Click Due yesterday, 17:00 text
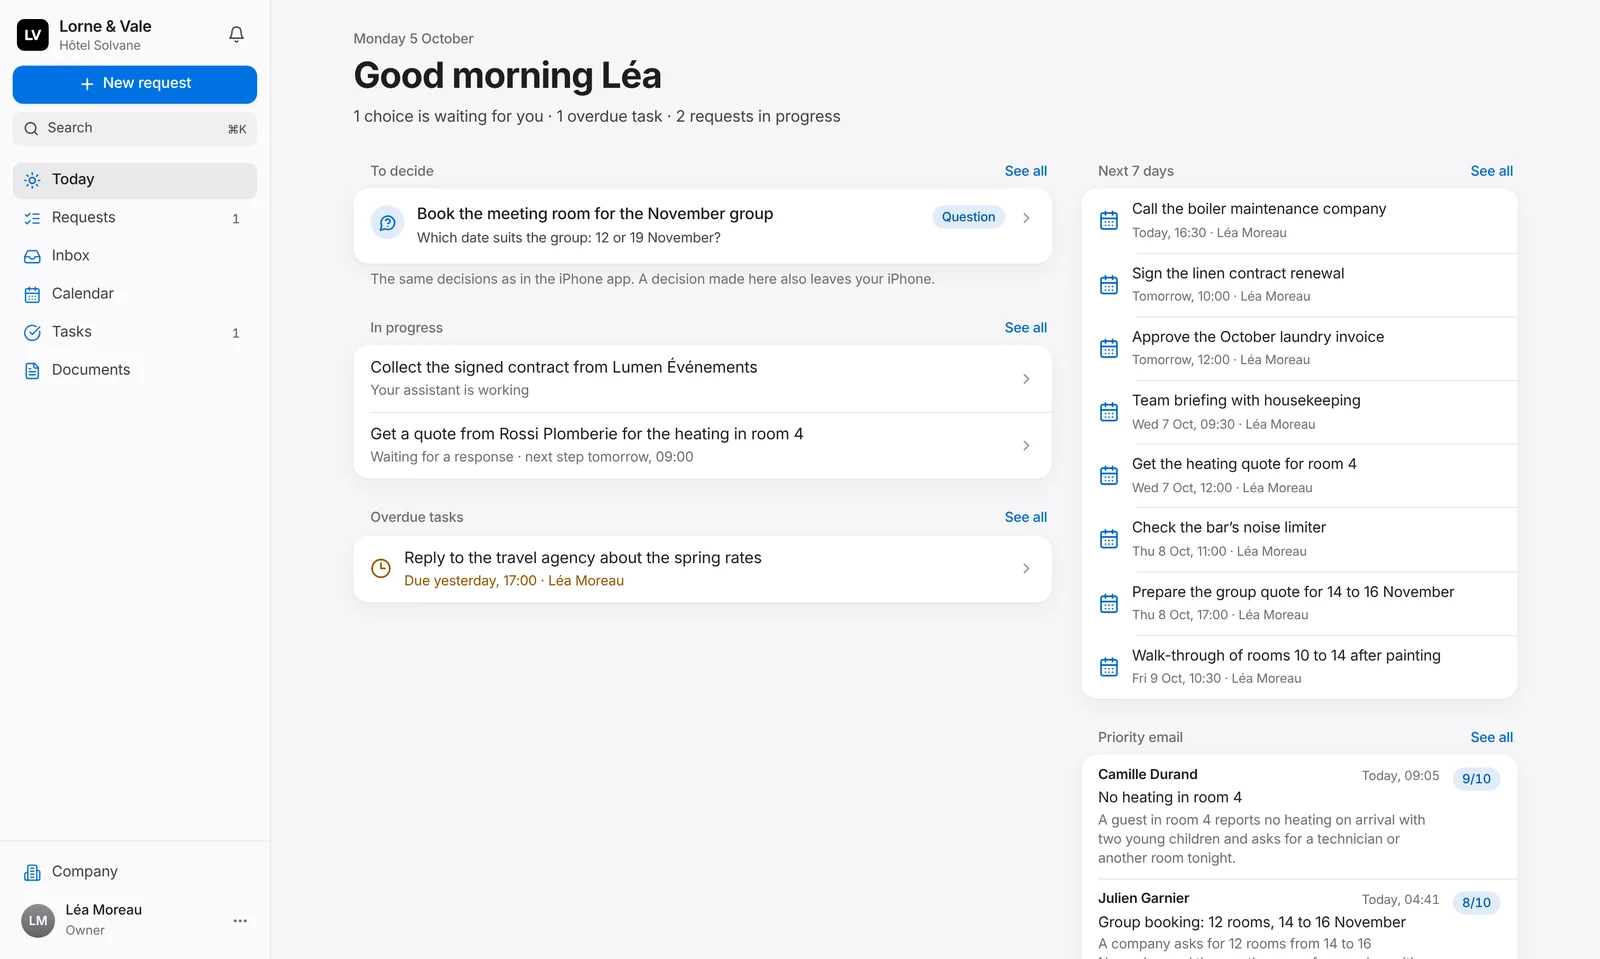 (x=470, y=581)
